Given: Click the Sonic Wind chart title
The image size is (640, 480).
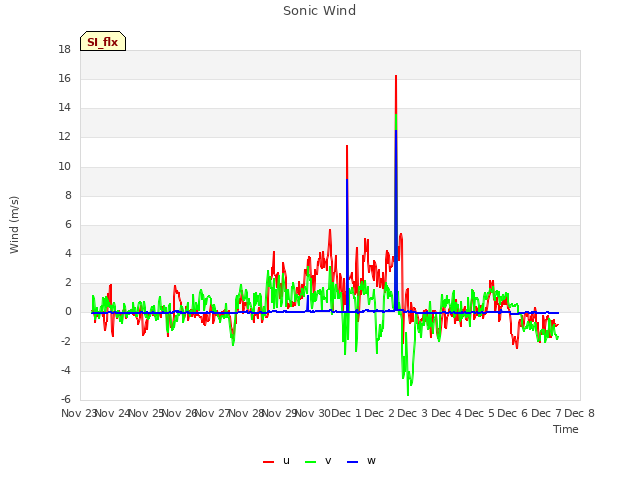Looking at the screenshot, I should pyautogui.click(x=320, y=10).
